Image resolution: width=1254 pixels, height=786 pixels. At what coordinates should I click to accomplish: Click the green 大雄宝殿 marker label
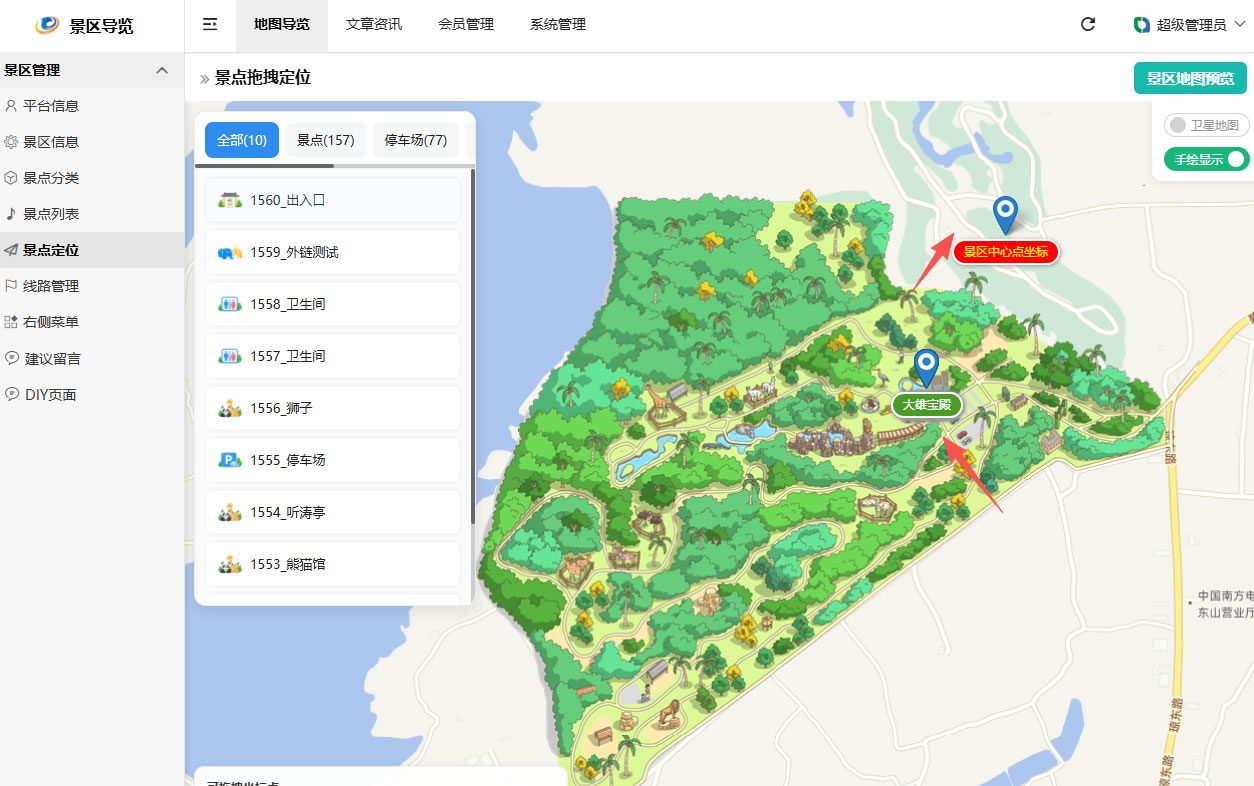click(927, 405)
